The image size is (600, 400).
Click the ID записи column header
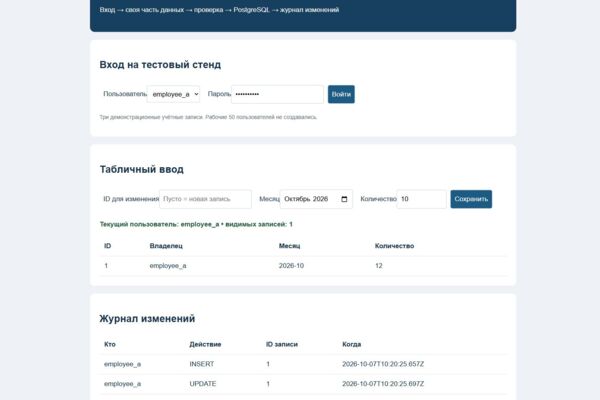[282, 344]
